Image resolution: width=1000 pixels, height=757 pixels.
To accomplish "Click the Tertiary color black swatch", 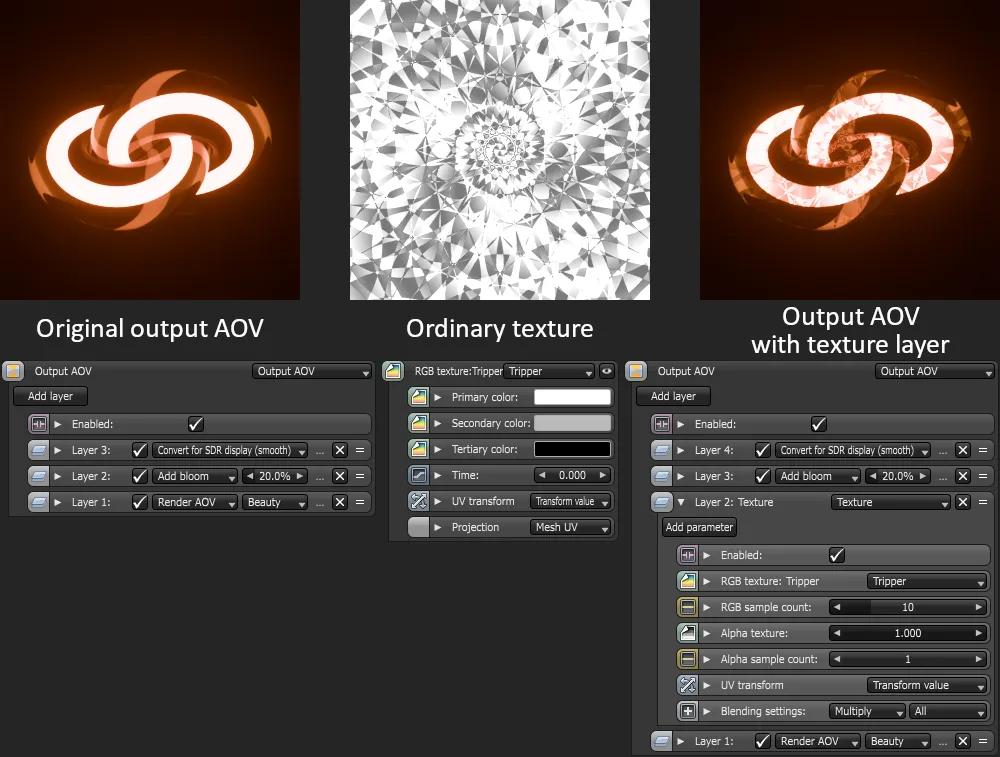I will (x=572, y=449).
